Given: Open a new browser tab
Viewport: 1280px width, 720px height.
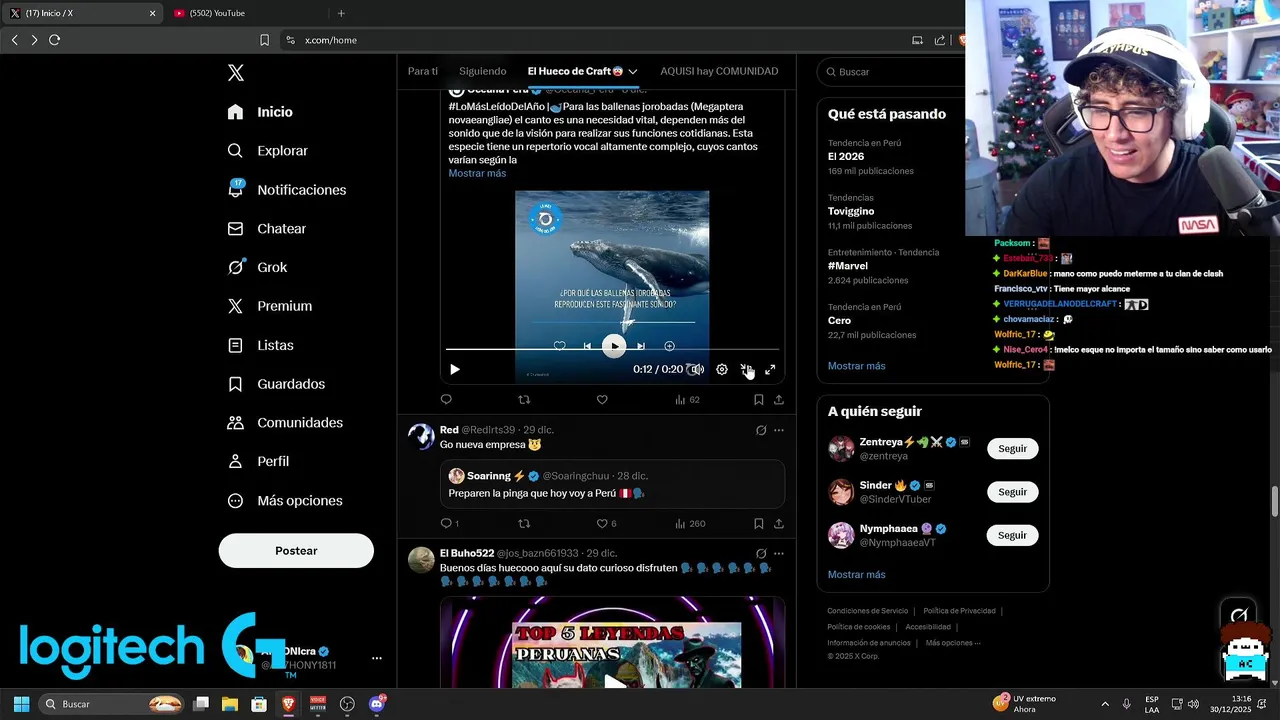Looking at the screenshot, I should pyautogui.click(x=341, y=13).
